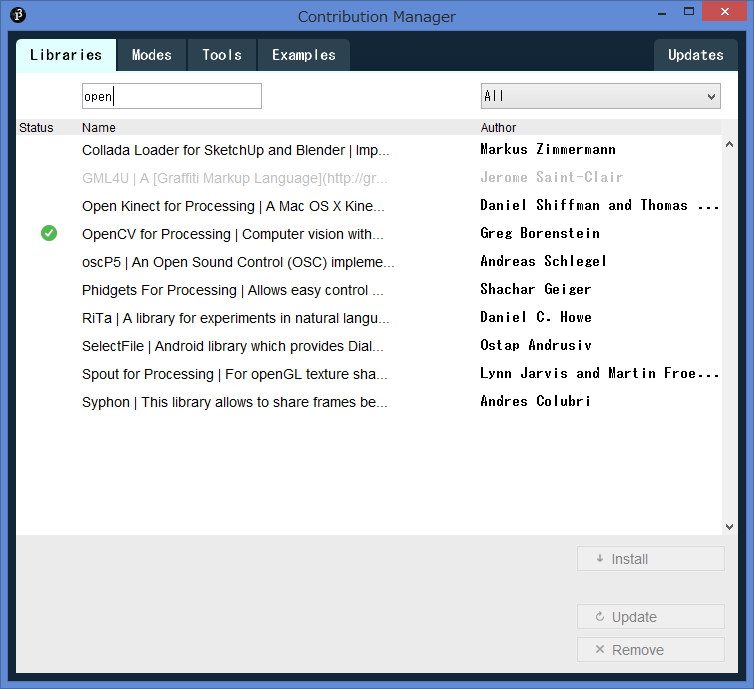Click author Jerome Saint-Clair
754x689 pixels.
(552, 177)
